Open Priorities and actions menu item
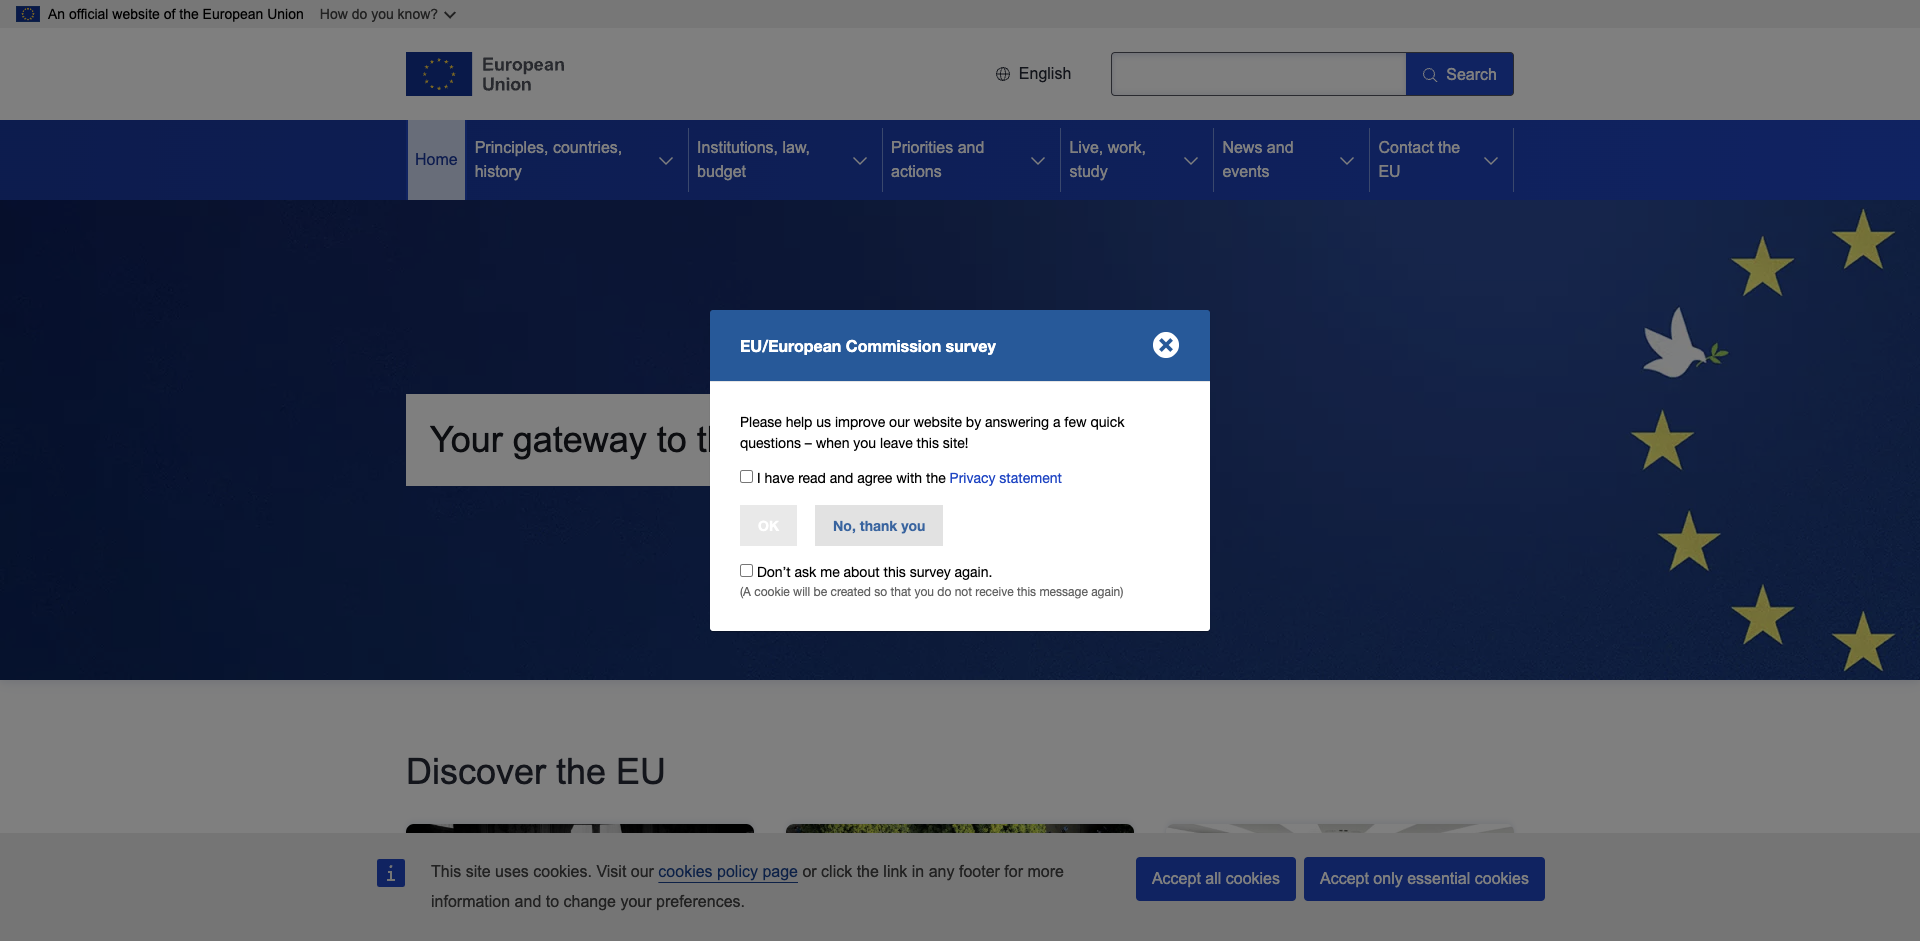Screen dimensions: 1920x941 (937, 160)
